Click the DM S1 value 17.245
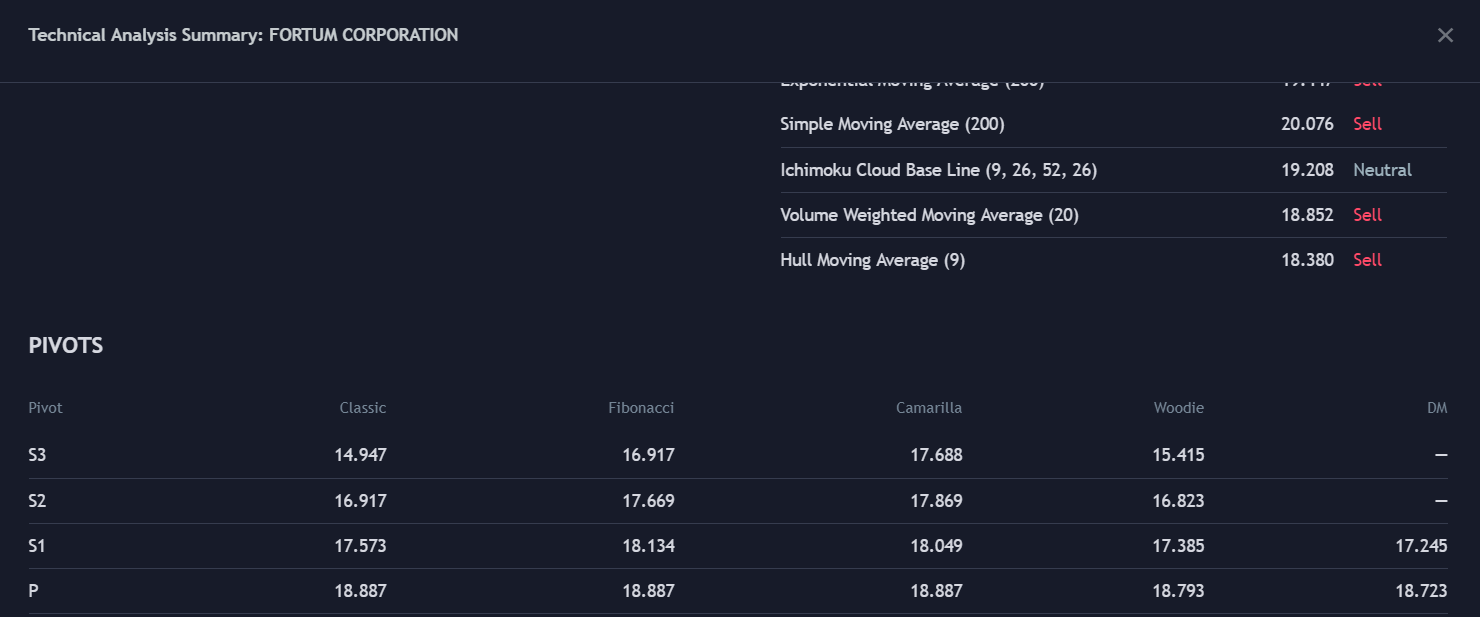The image size is (1480, 617). click(x=1421, y=546)
